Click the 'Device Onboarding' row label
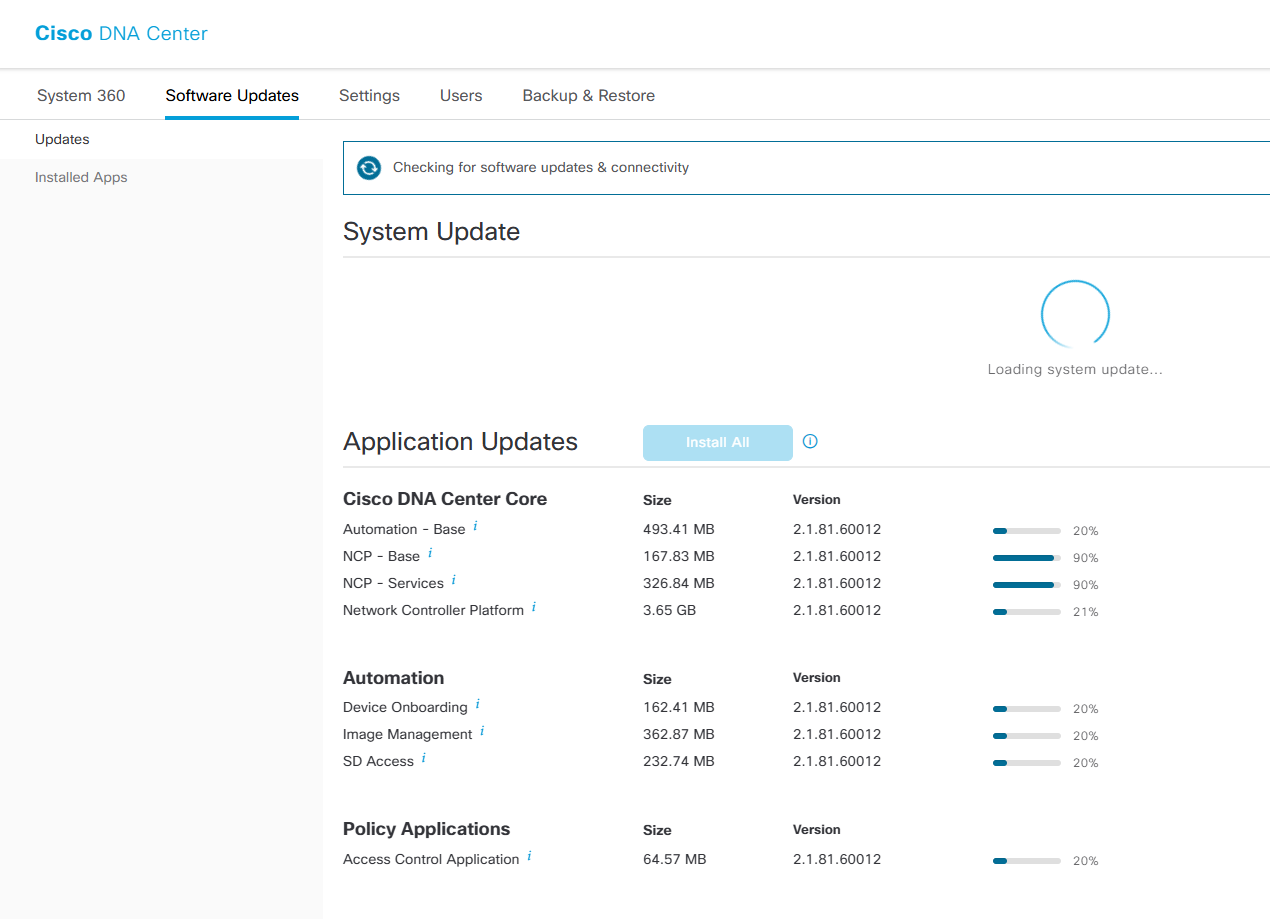Screen dimensions: 1270x919 [405, 707]
